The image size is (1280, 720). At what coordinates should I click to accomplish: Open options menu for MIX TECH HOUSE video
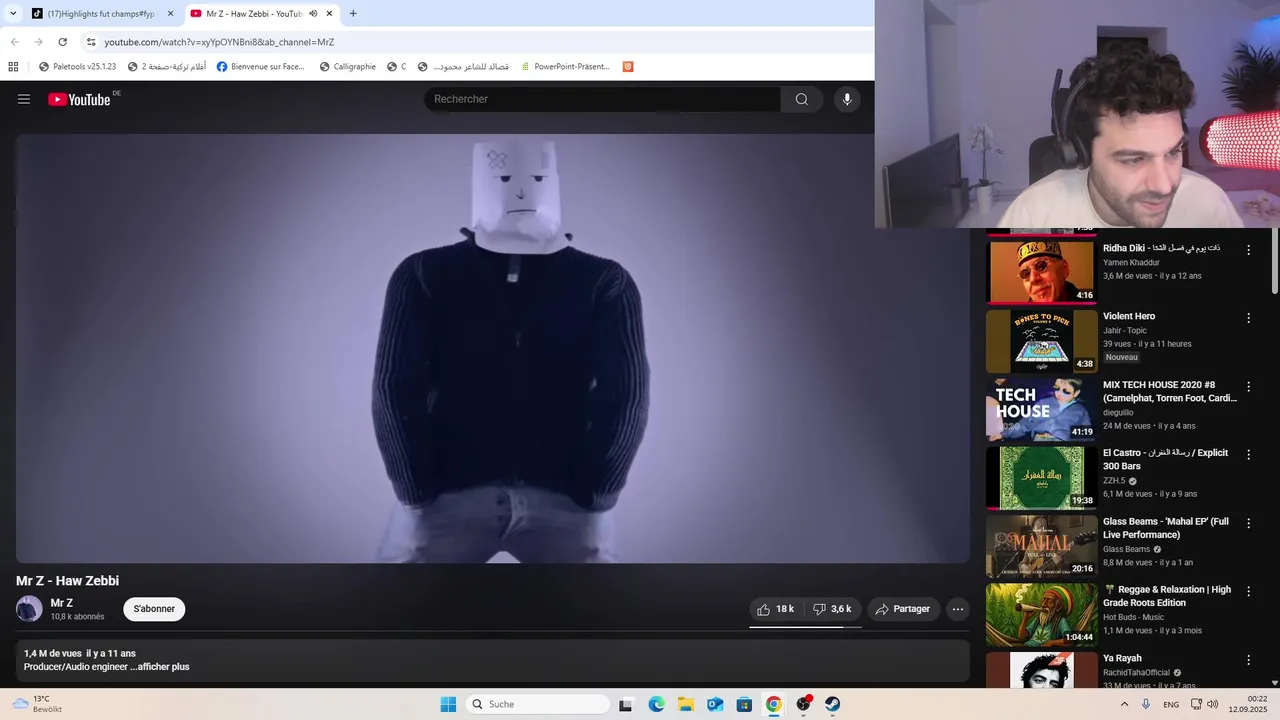(1248, 386)
